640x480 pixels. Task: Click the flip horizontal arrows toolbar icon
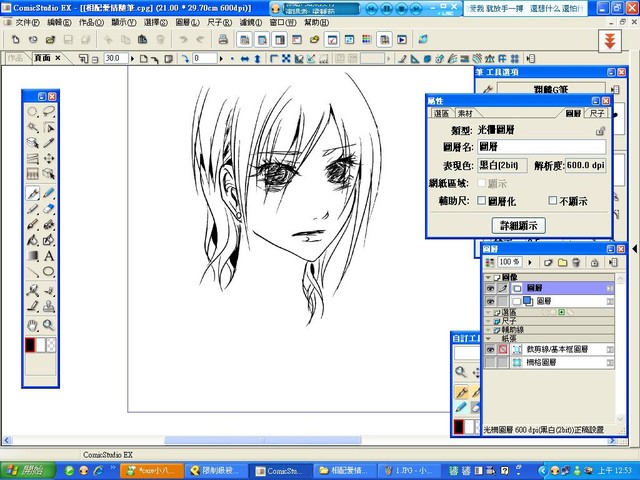point(245,59)
